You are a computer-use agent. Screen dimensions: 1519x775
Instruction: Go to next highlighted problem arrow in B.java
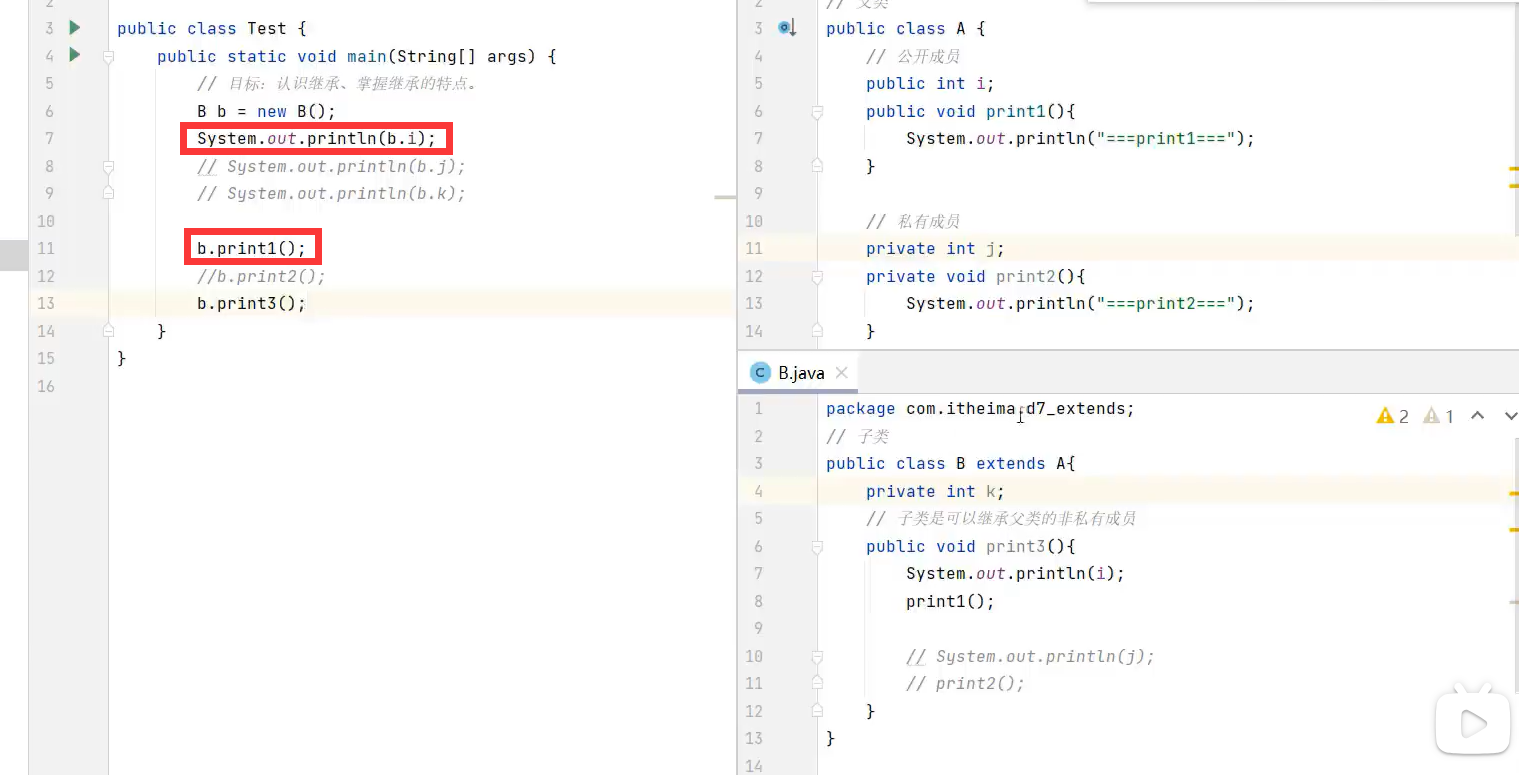coord(1510,416)
